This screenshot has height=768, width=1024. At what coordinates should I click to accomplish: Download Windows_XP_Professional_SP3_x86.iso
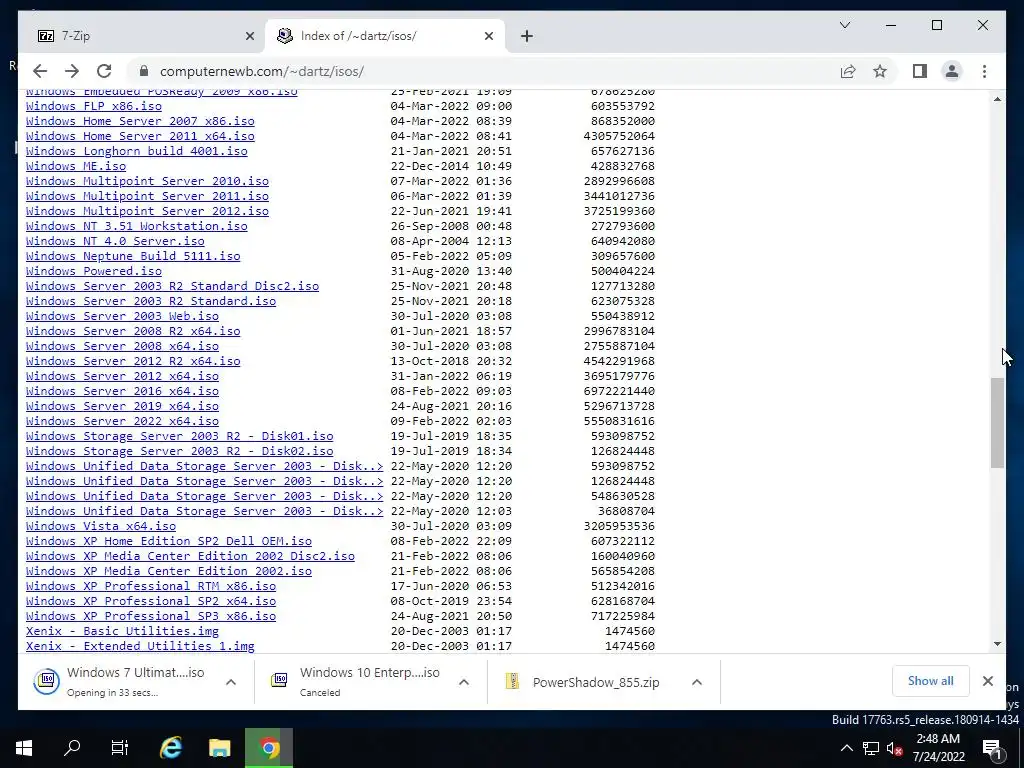[x=151, y=616]
